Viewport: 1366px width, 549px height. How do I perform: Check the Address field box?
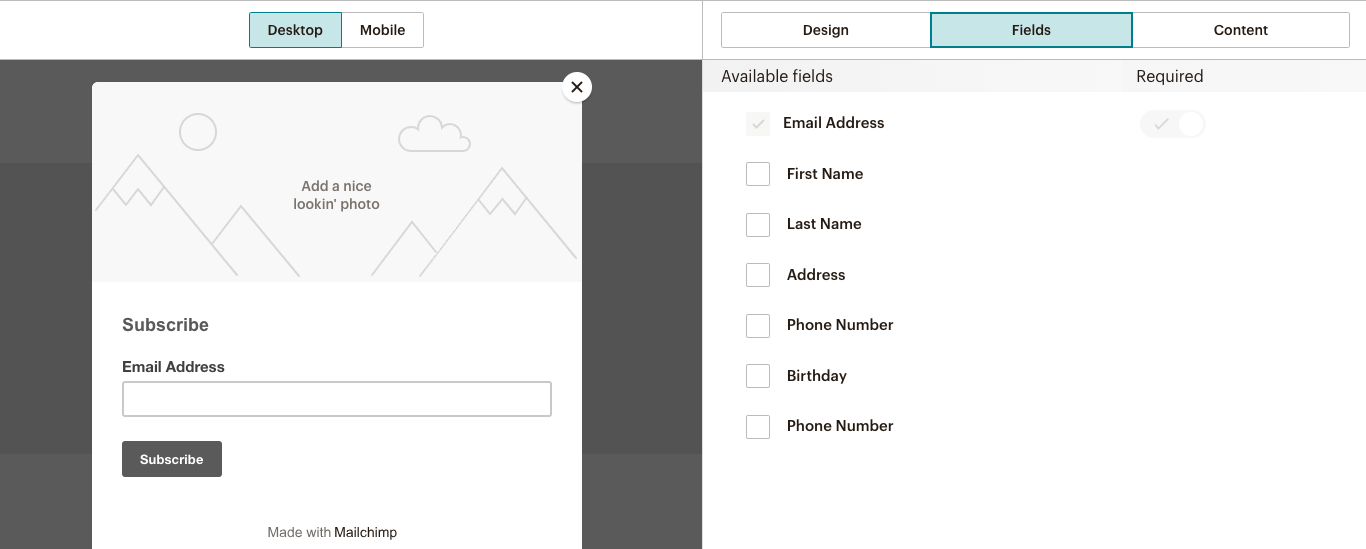point(758,275)
